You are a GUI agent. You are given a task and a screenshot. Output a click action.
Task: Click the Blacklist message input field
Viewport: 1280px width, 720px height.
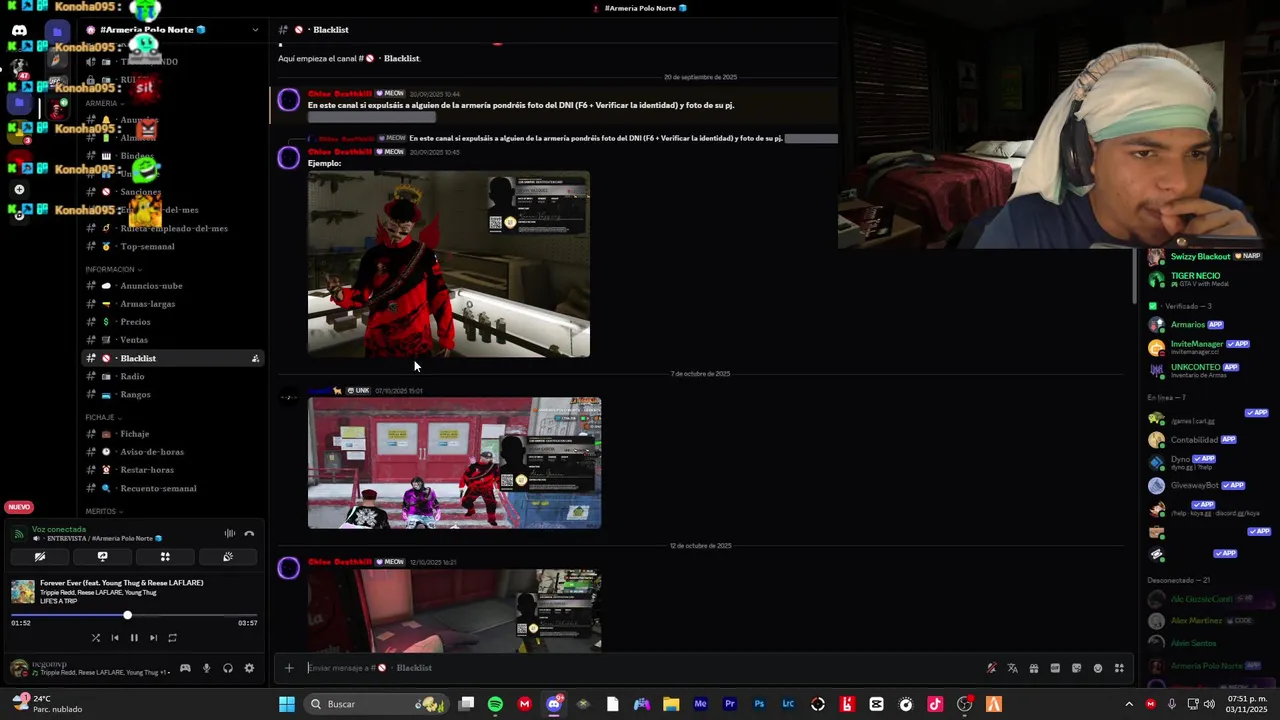click(640, 668)
